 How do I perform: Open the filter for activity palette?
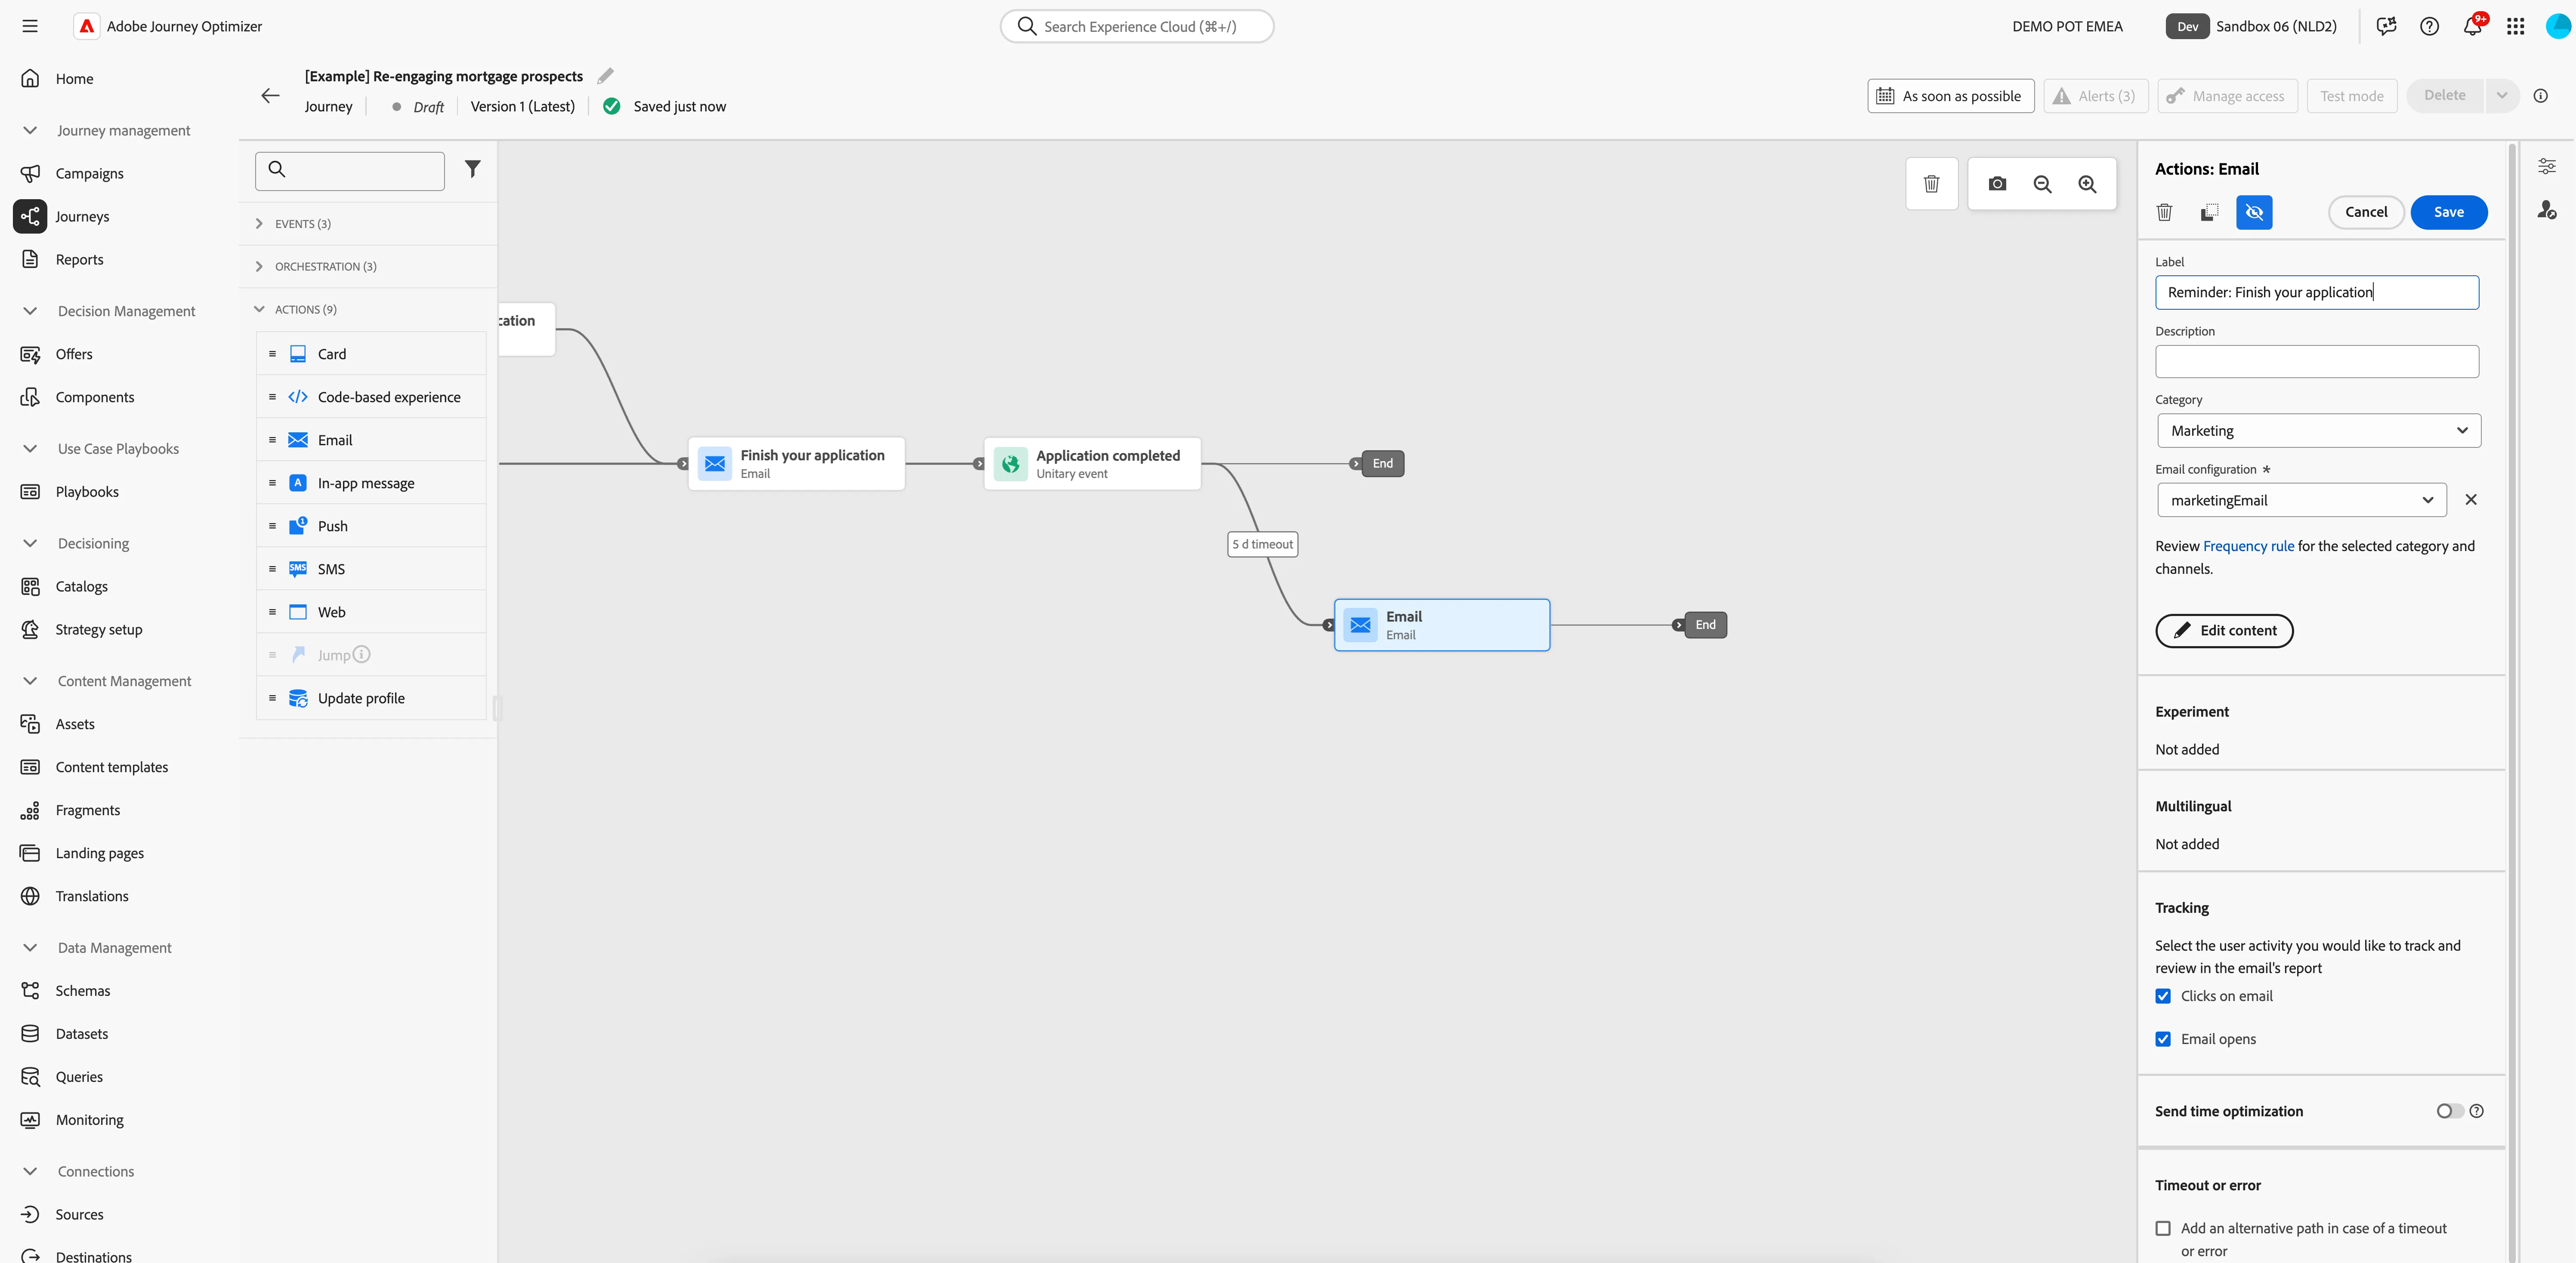[472, 169]
